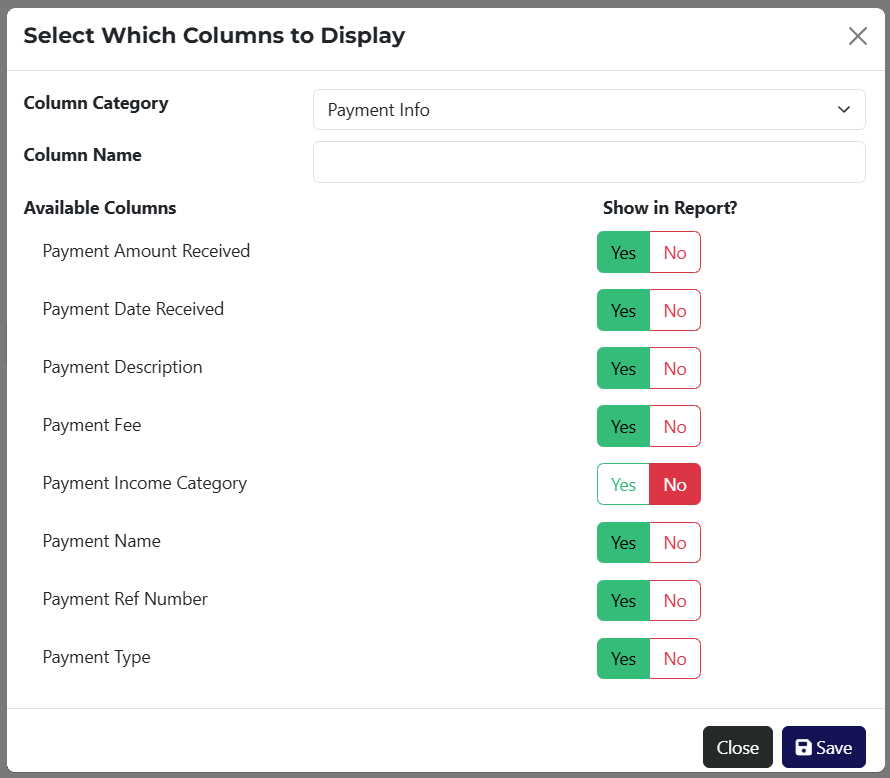This screenshot has width=890, height=778.
Task: Select Yes for Payment Amount Received
Action: tap(623, 252)
